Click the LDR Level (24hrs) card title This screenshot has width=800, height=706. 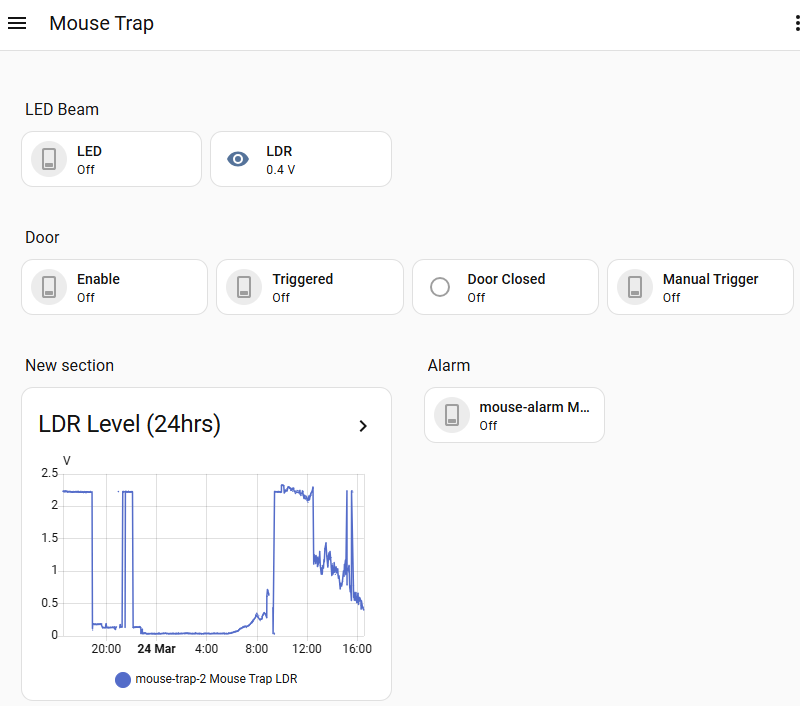(129, 425)
